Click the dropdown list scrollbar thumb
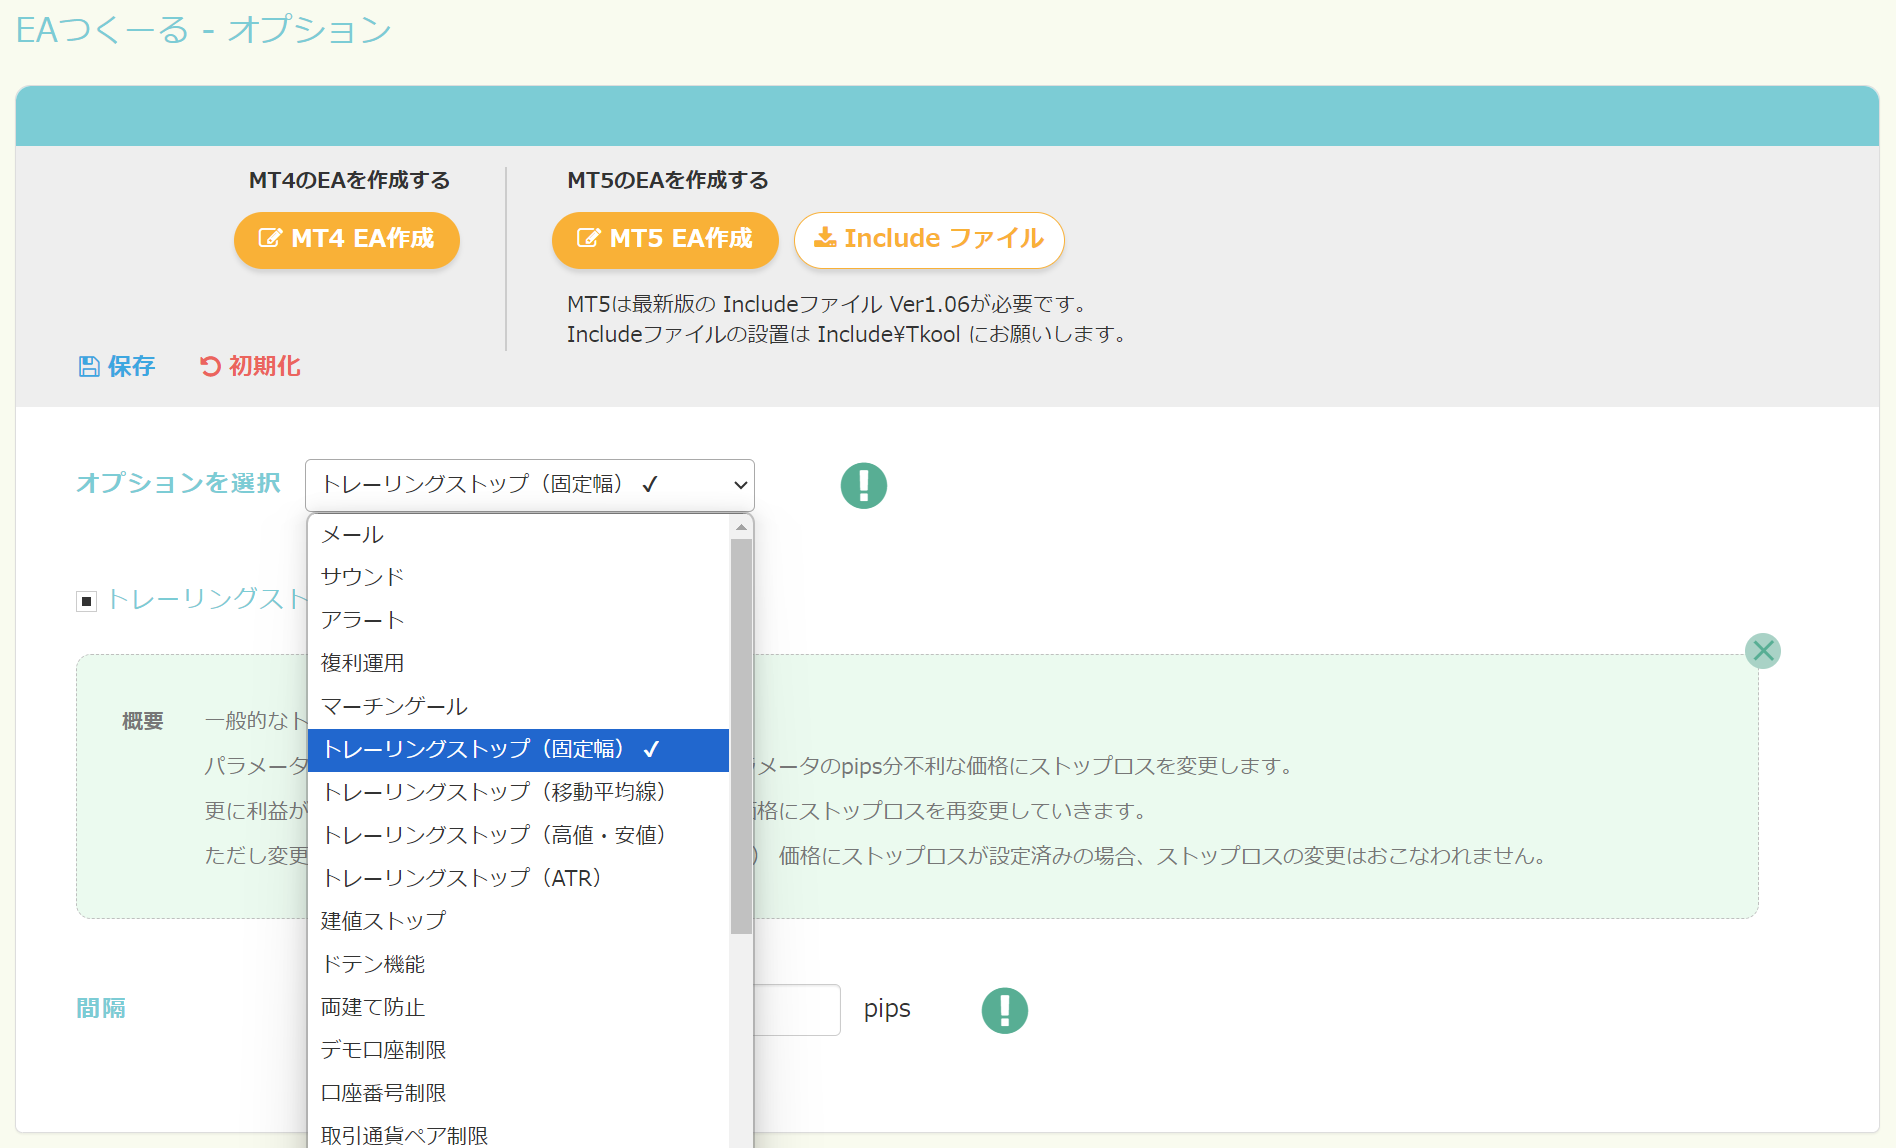The height and width of the screenshot is (1148, 1896). [x=741, y=735]
